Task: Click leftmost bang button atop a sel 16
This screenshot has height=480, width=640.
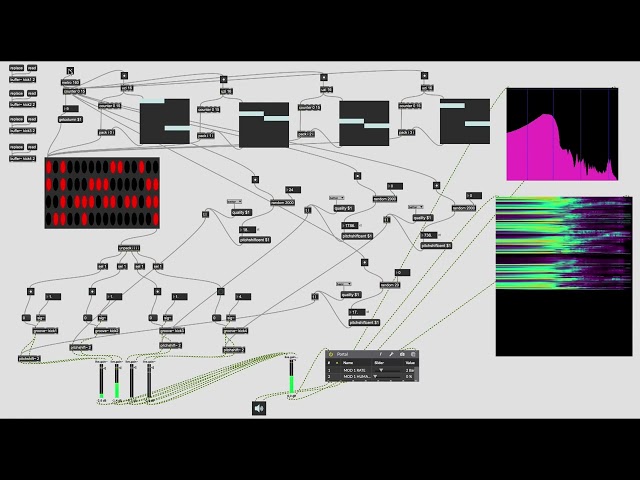Action: tap(124, 76)
